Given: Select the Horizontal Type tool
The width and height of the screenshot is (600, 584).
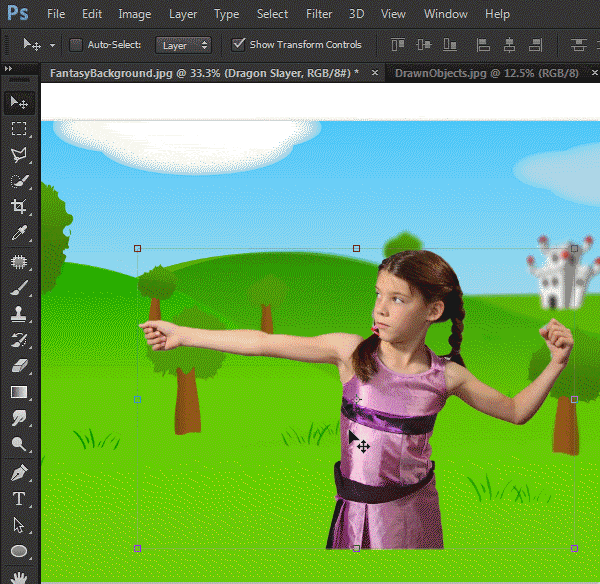Looking at the screenshot, I should click(19, 499).
